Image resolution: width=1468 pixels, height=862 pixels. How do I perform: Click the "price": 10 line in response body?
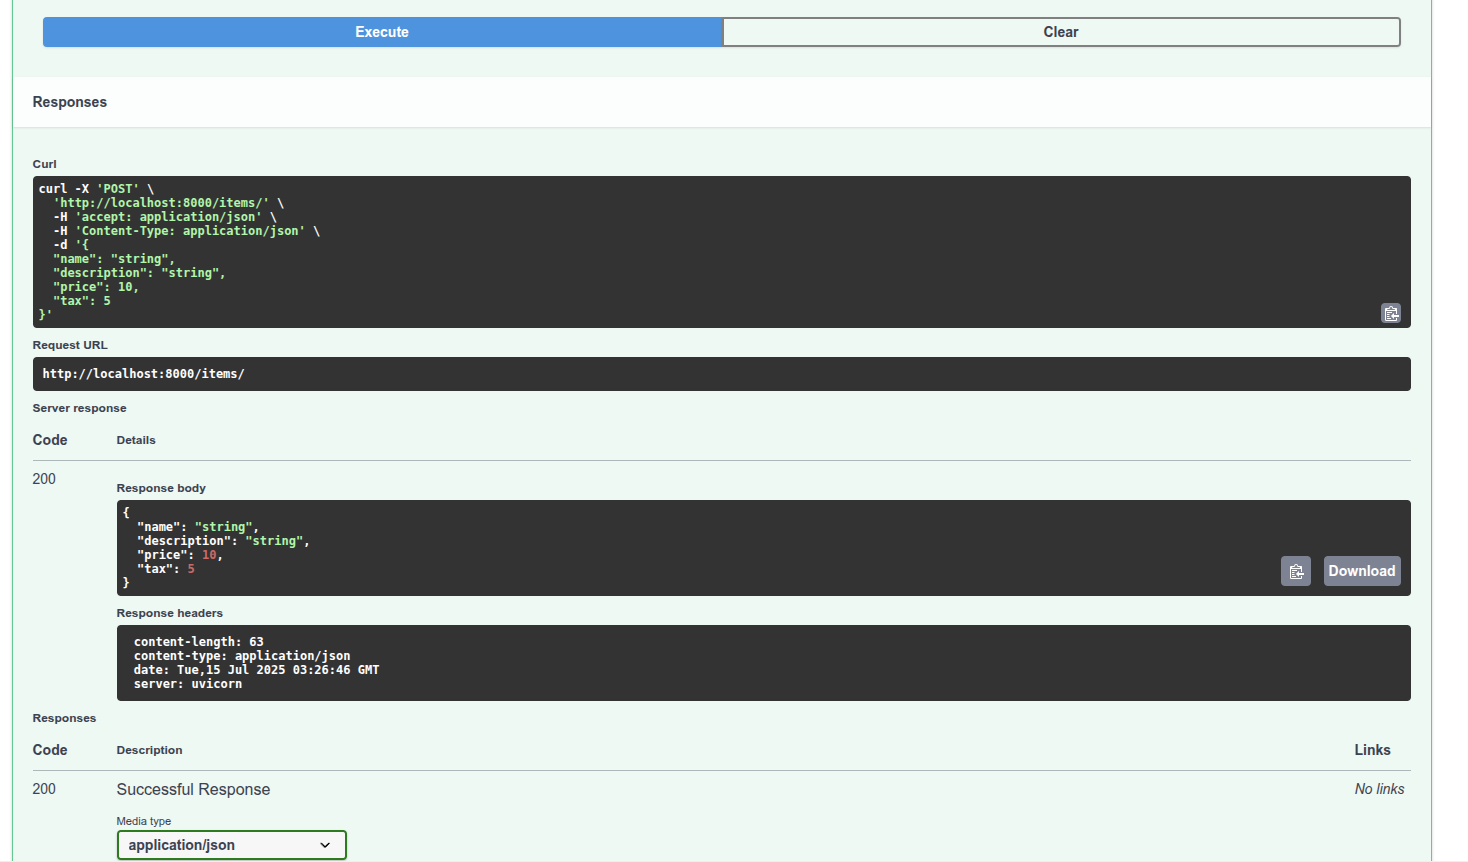179,555
